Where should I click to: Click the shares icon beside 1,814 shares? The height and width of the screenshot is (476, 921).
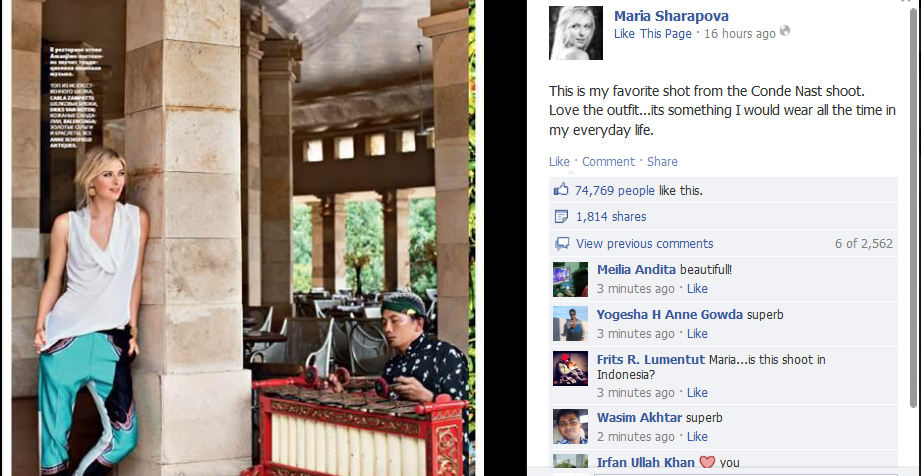tap(562, 217)
